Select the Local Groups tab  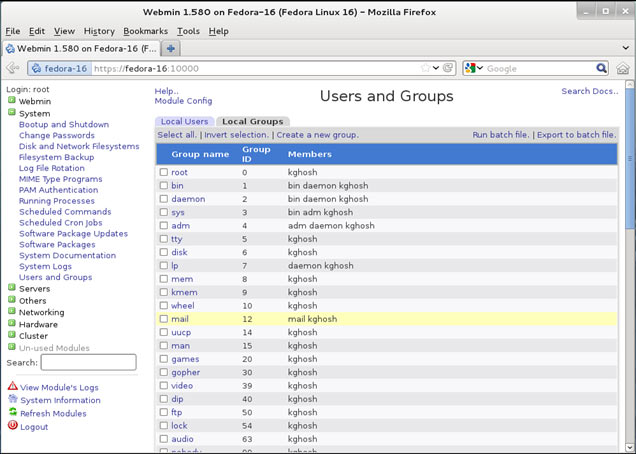tap(252, 121)
